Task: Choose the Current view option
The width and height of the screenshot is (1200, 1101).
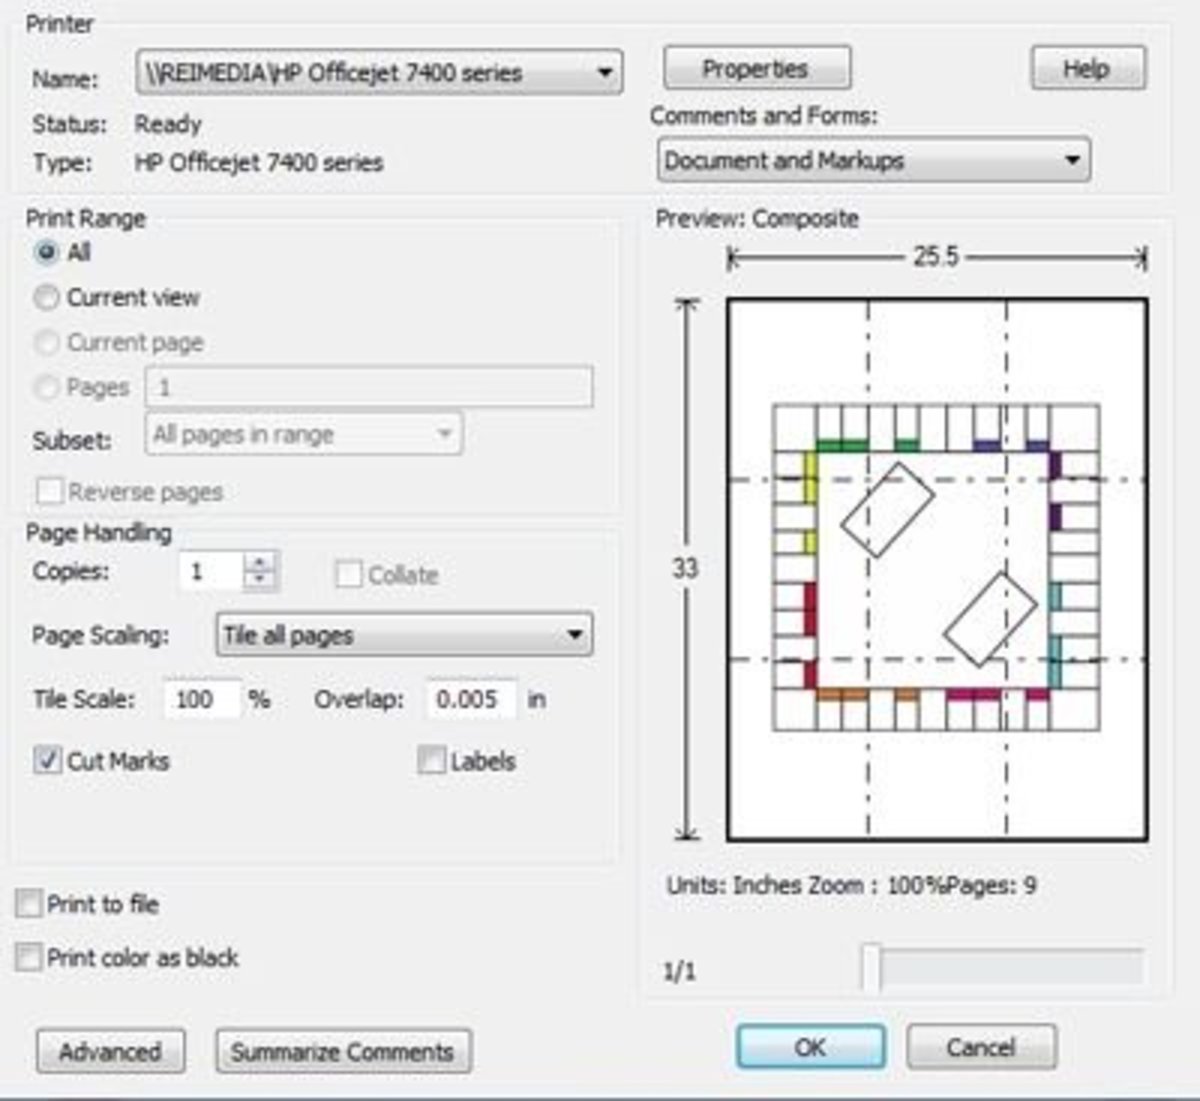Action: point(46,297)
